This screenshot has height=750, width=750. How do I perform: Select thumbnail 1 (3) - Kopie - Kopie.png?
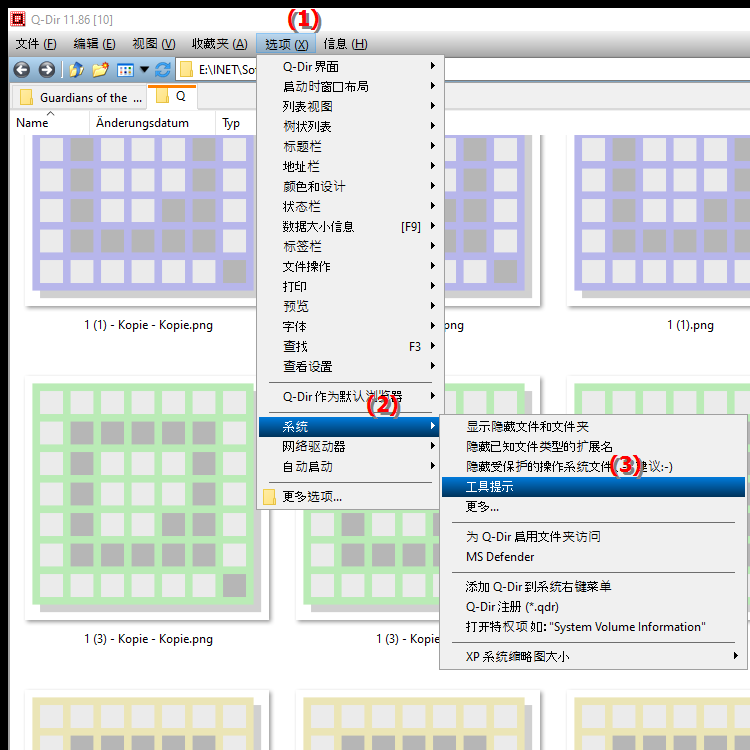(x=147, y=498)
